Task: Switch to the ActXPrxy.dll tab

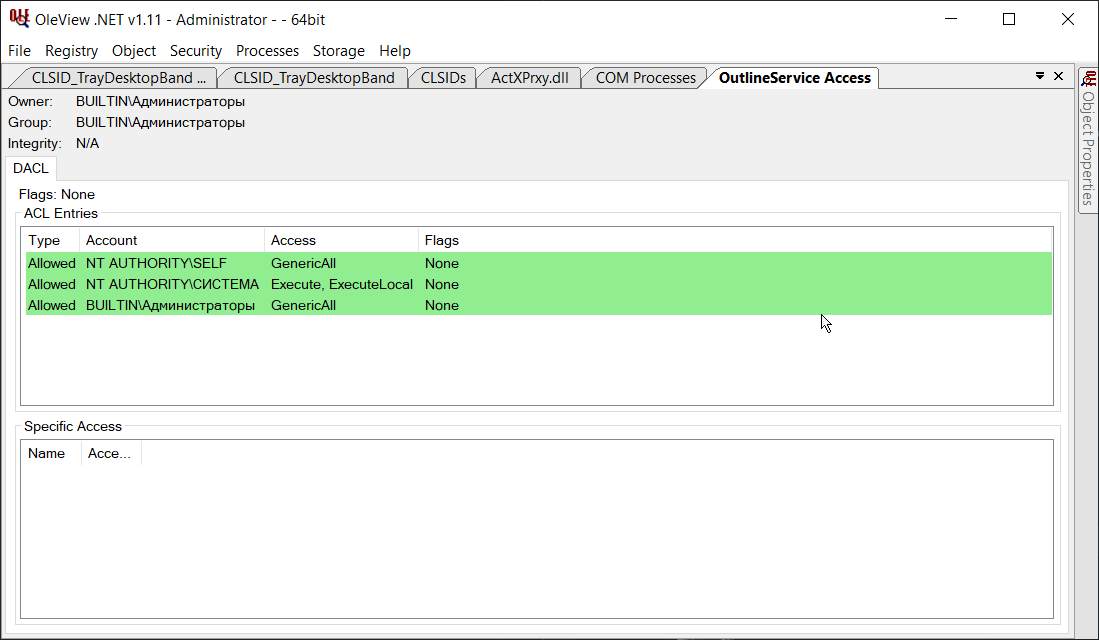Action: tap(529, 78)
